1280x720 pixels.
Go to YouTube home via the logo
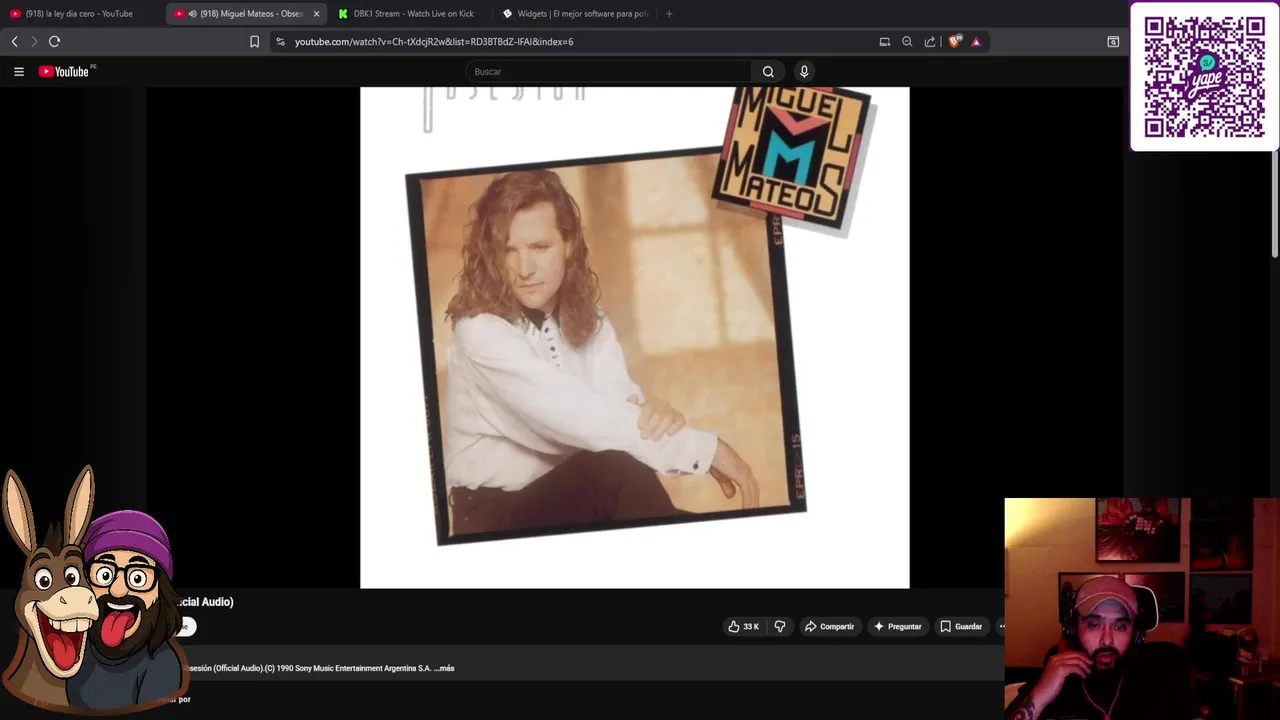[66, 71]
